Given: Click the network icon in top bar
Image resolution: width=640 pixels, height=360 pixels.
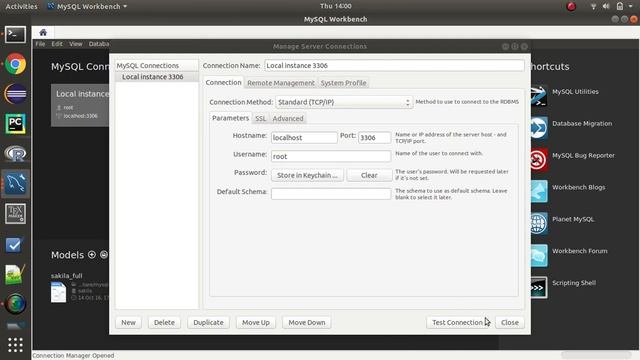Looking at the screenshot, I should (593, 6).
